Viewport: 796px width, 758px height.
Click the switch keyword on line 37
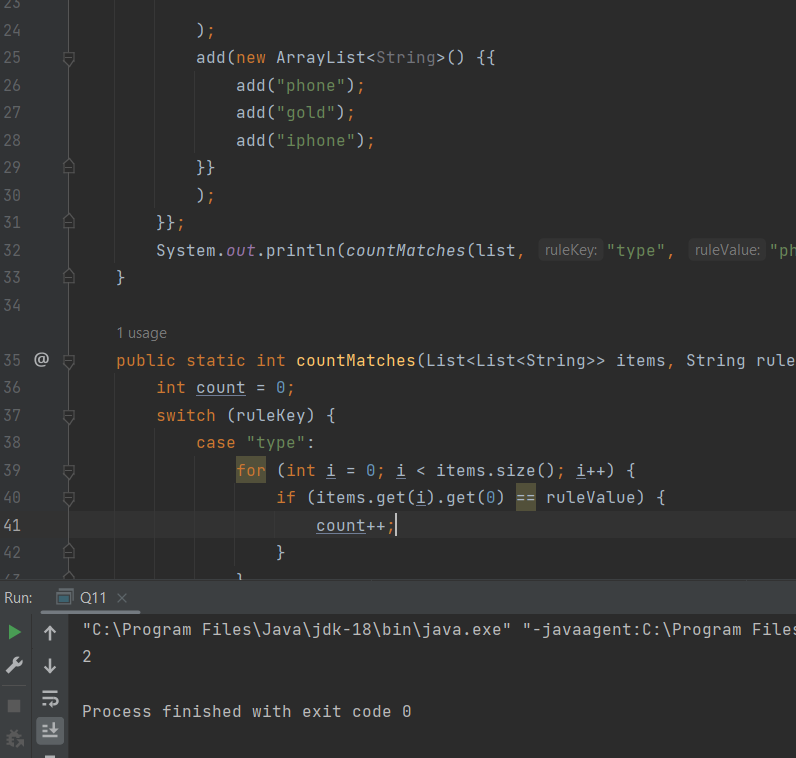(186, 415)
